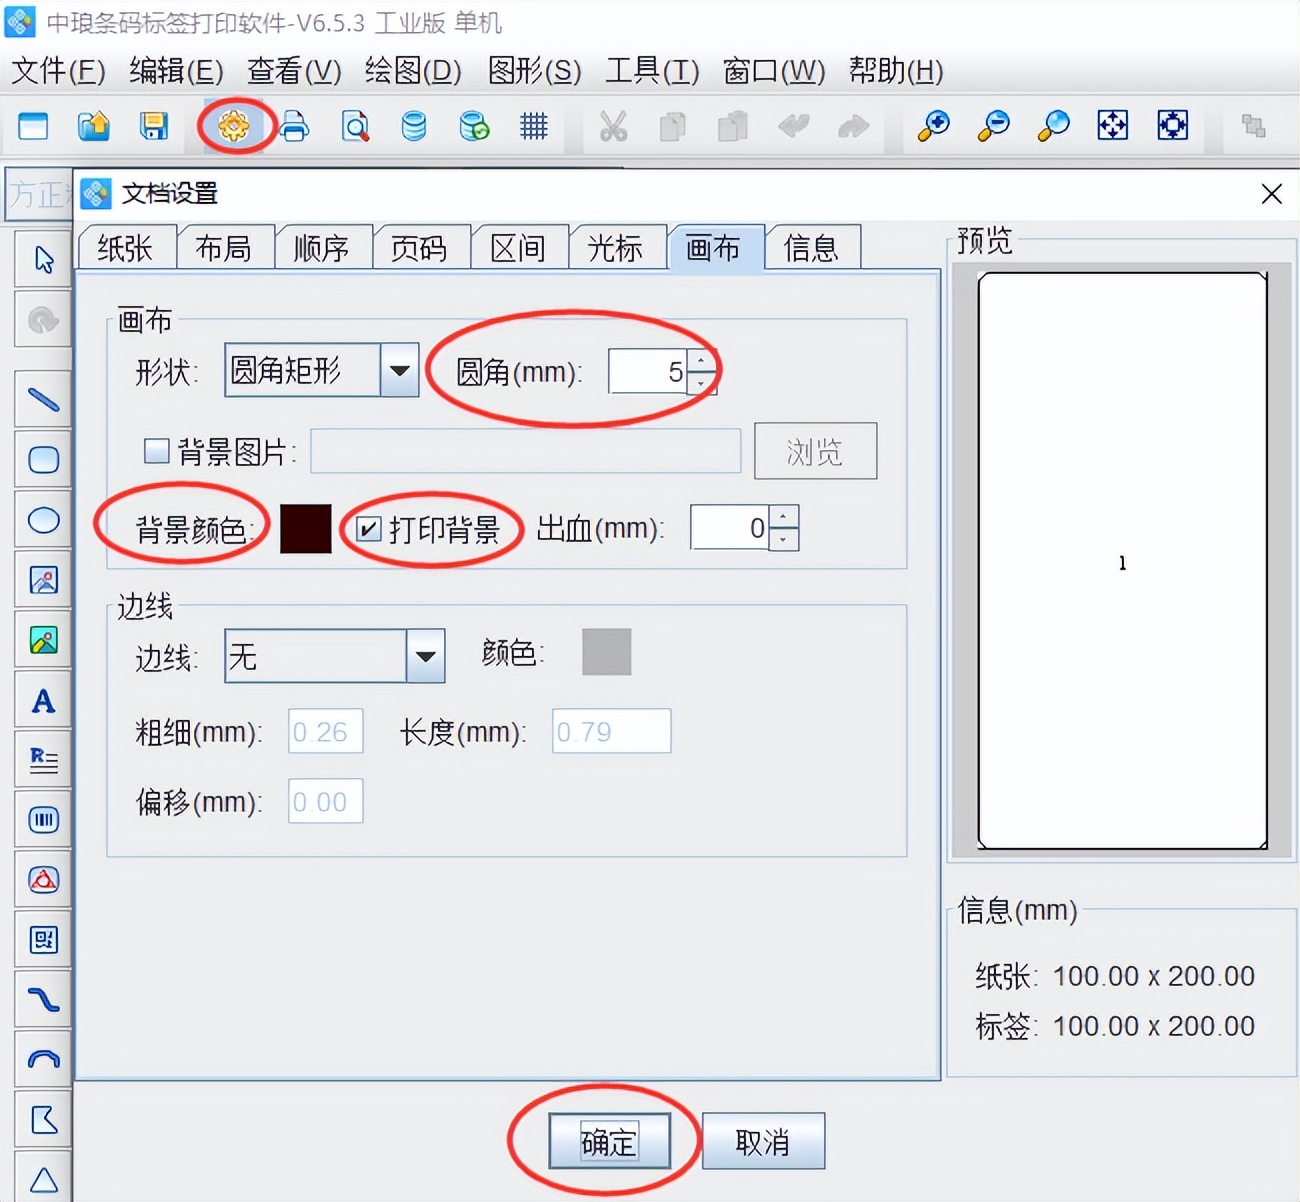Open the 图形(S) menu
Screen dimensions: 1300x1202
tap(534, 71)
